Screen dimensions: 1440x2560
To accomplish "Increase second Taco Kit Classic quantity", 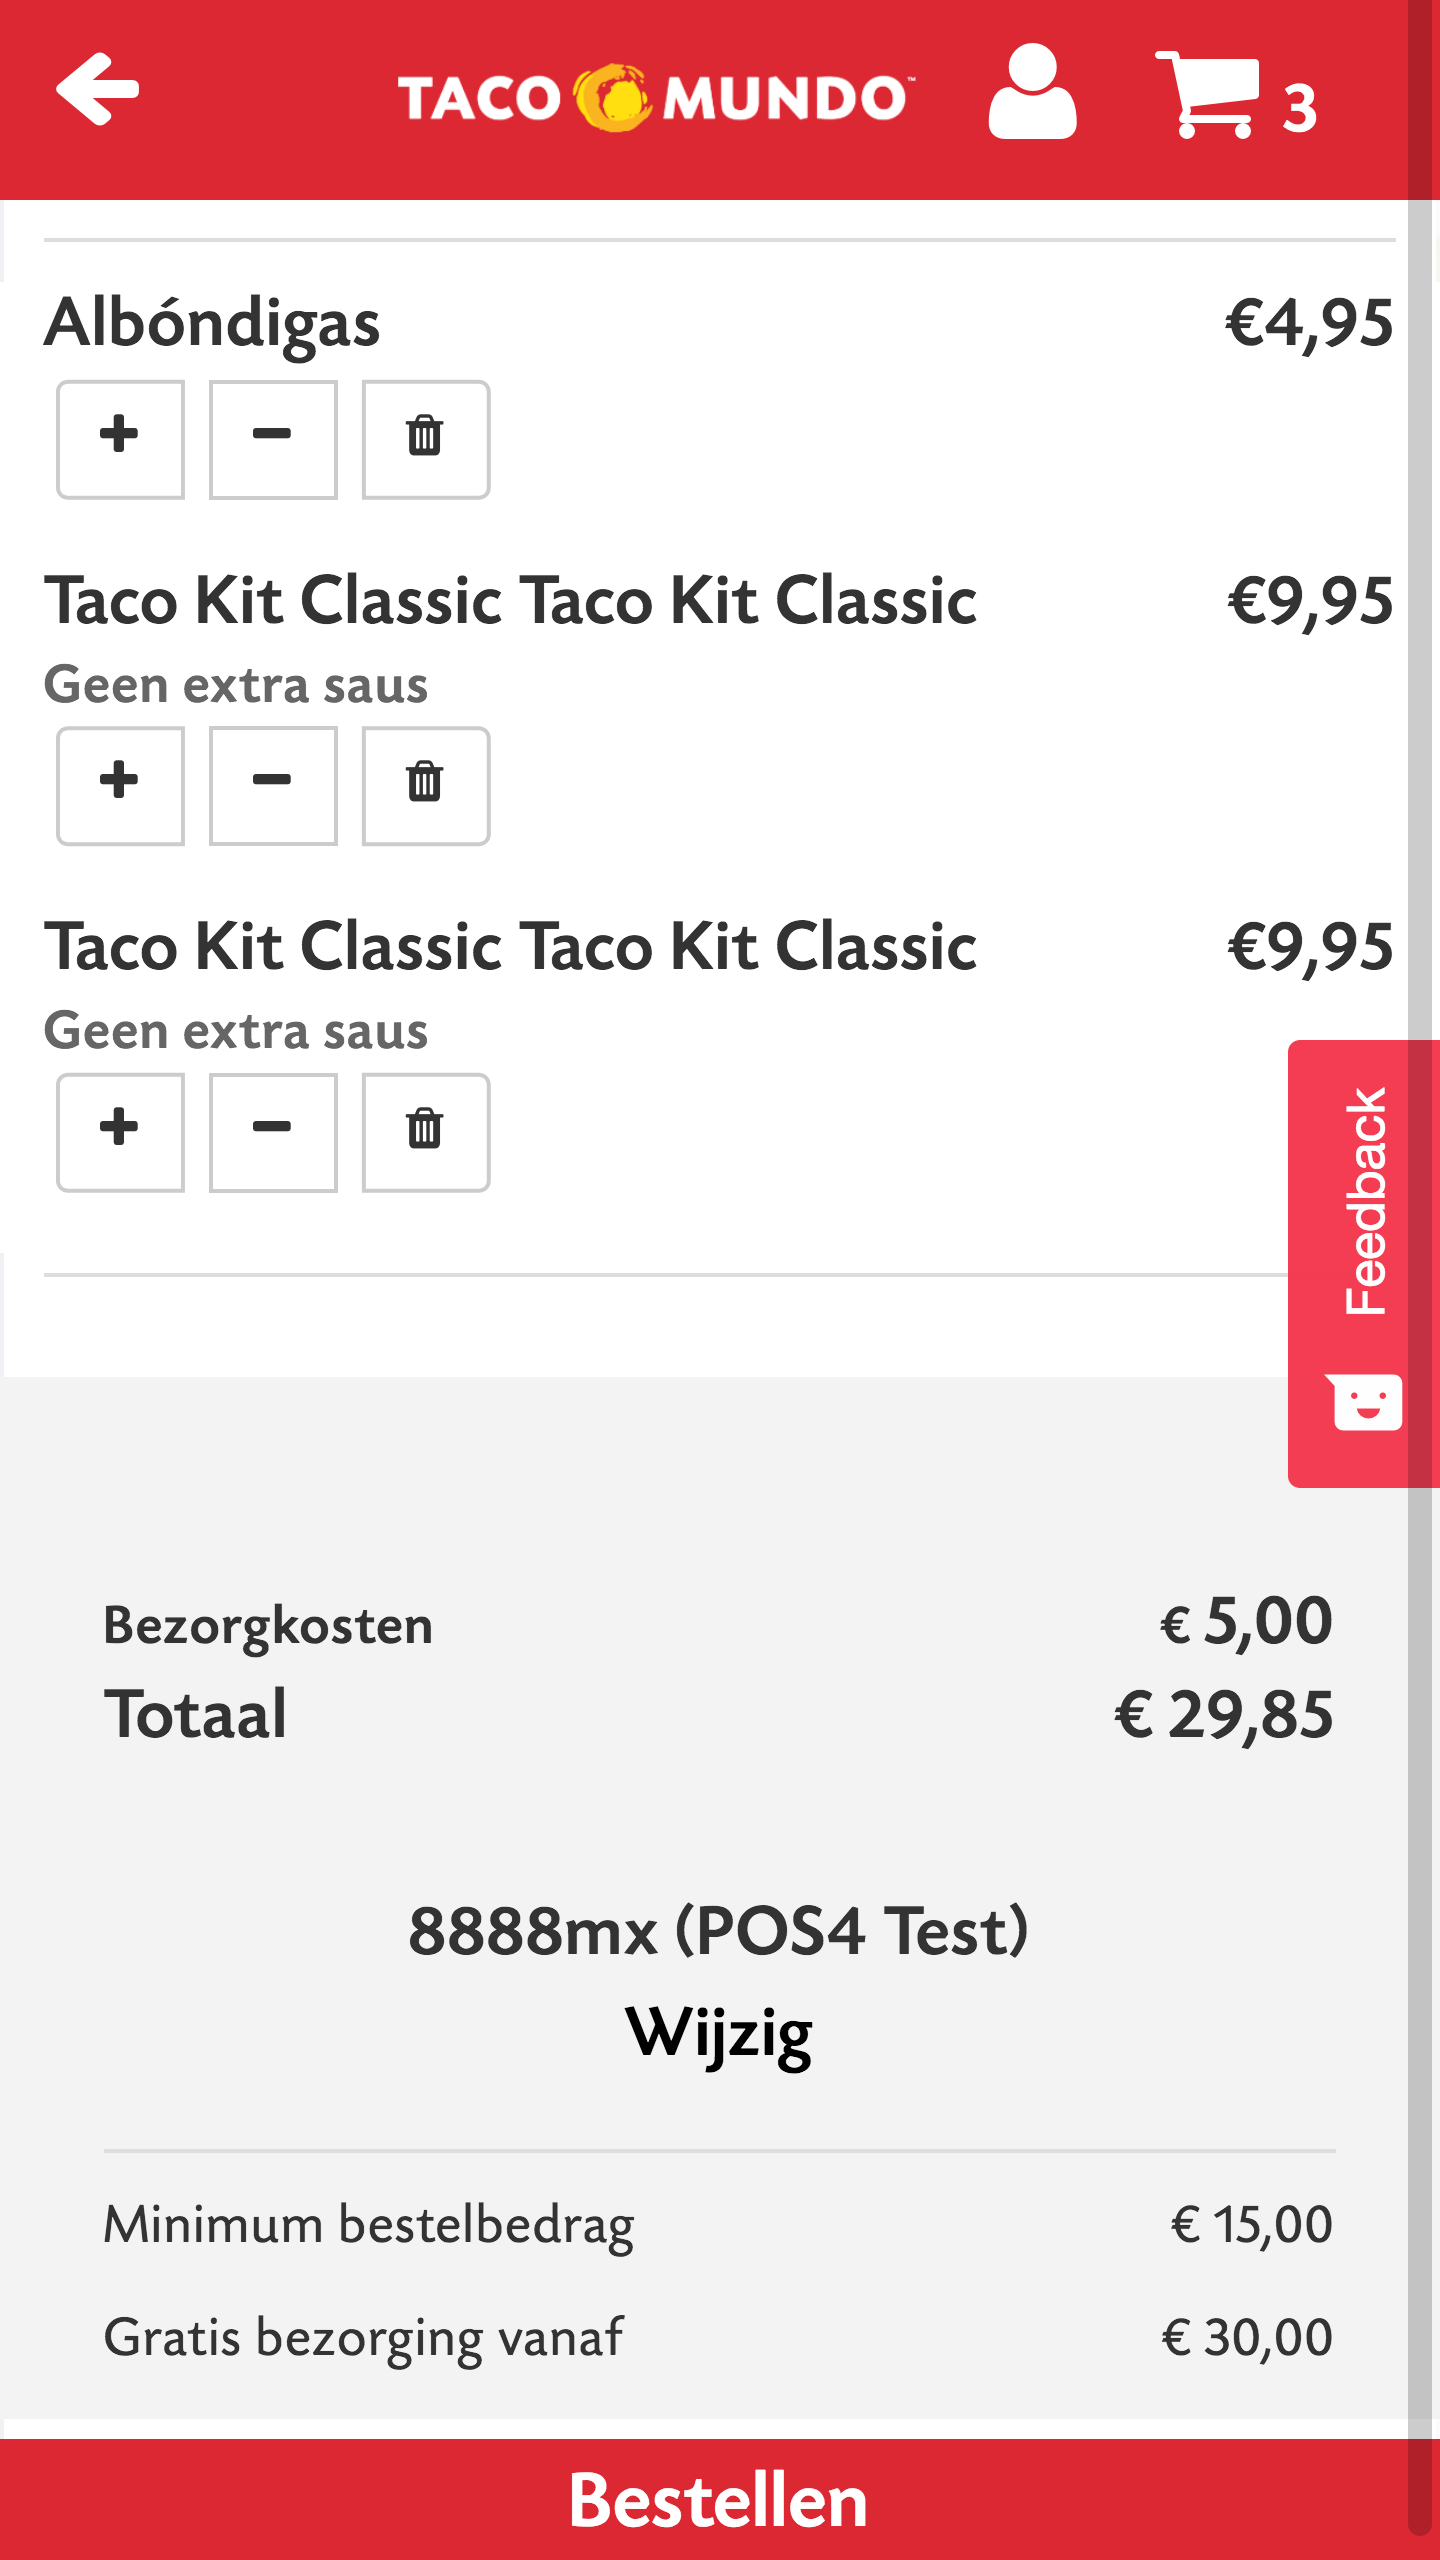I will click(x=120, y=1132).
